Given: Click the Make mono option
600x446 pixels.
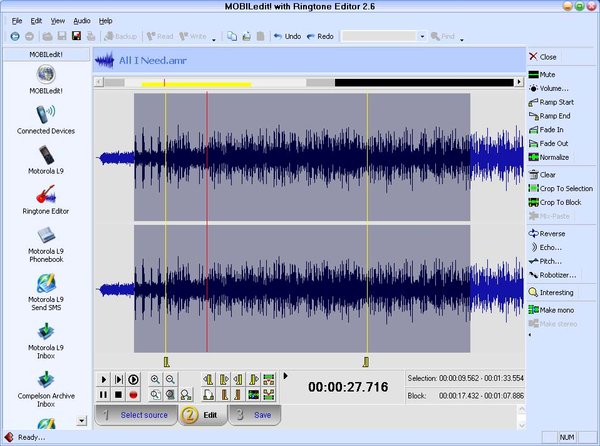Looking at the screenshot, I should (556, 309).
